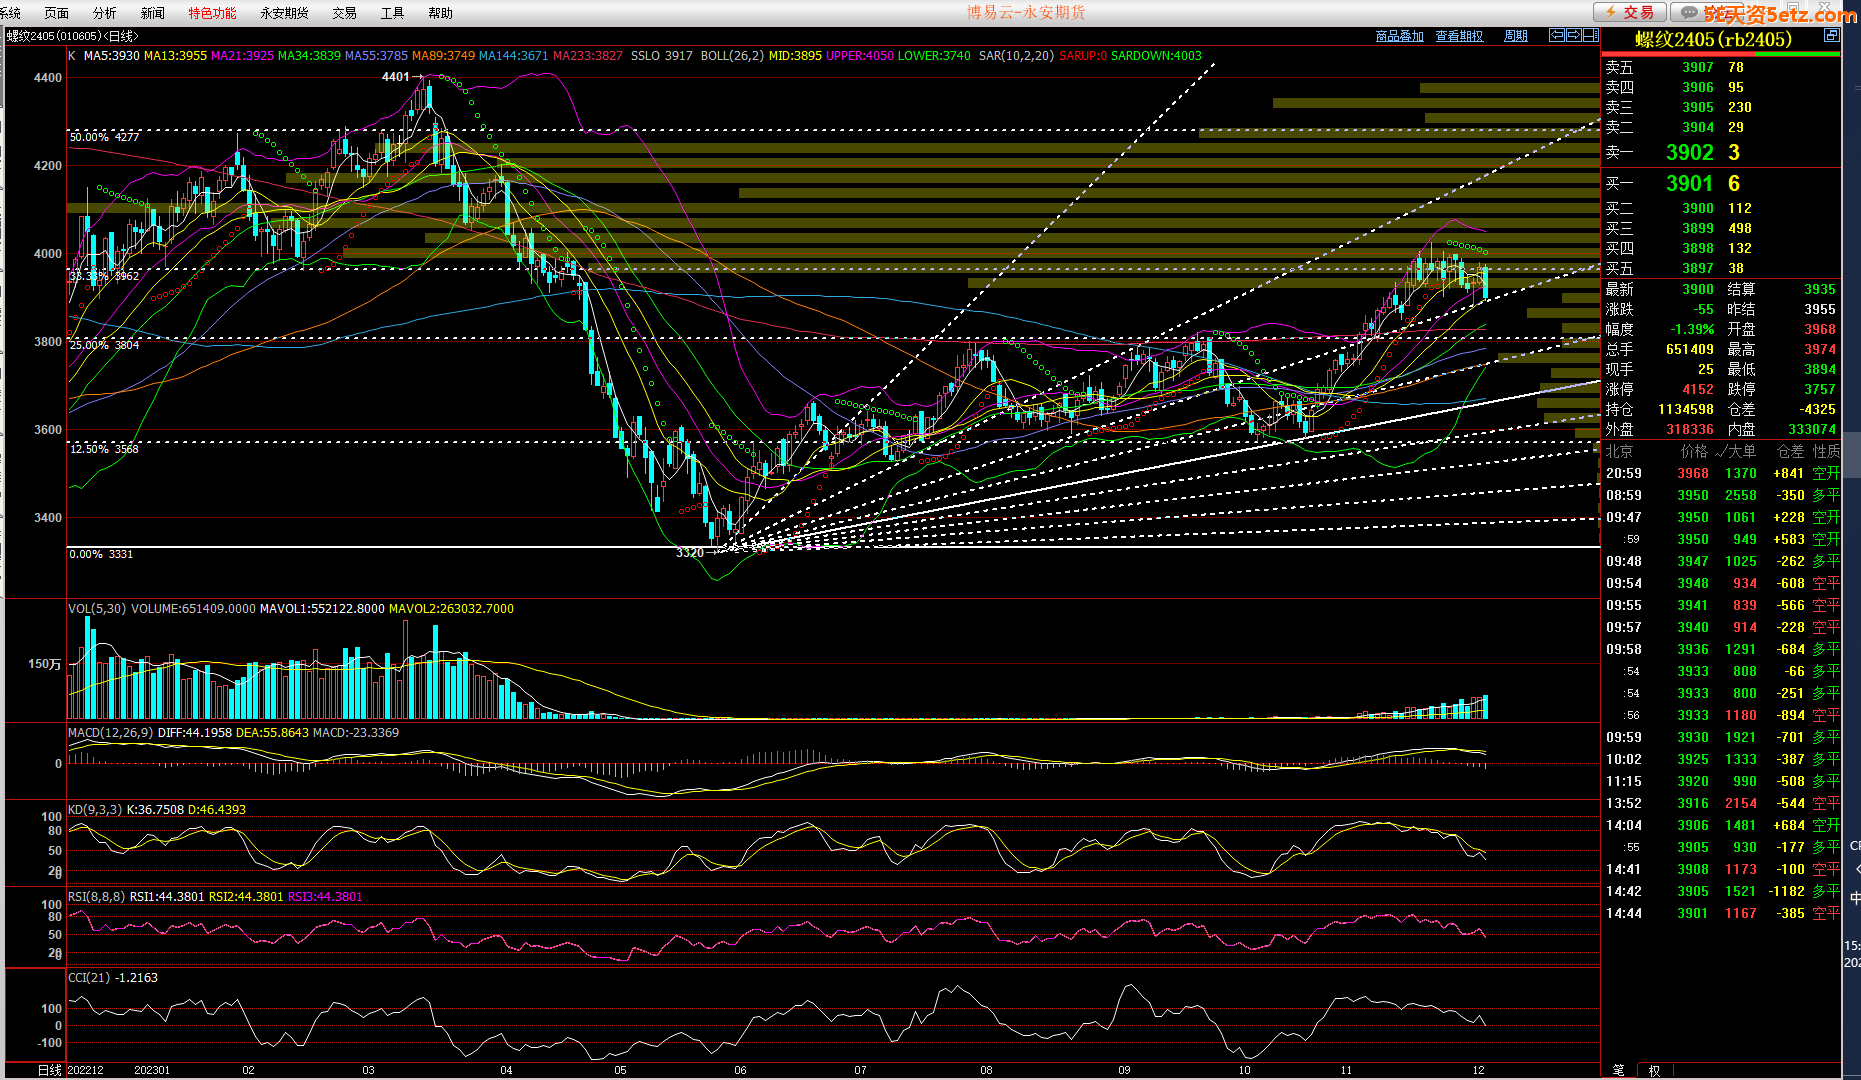Click the chart title 螺纹2405(010605)<日线>
The height and width of the screenshot is (1080, 1861).
[x=72, y=36]
